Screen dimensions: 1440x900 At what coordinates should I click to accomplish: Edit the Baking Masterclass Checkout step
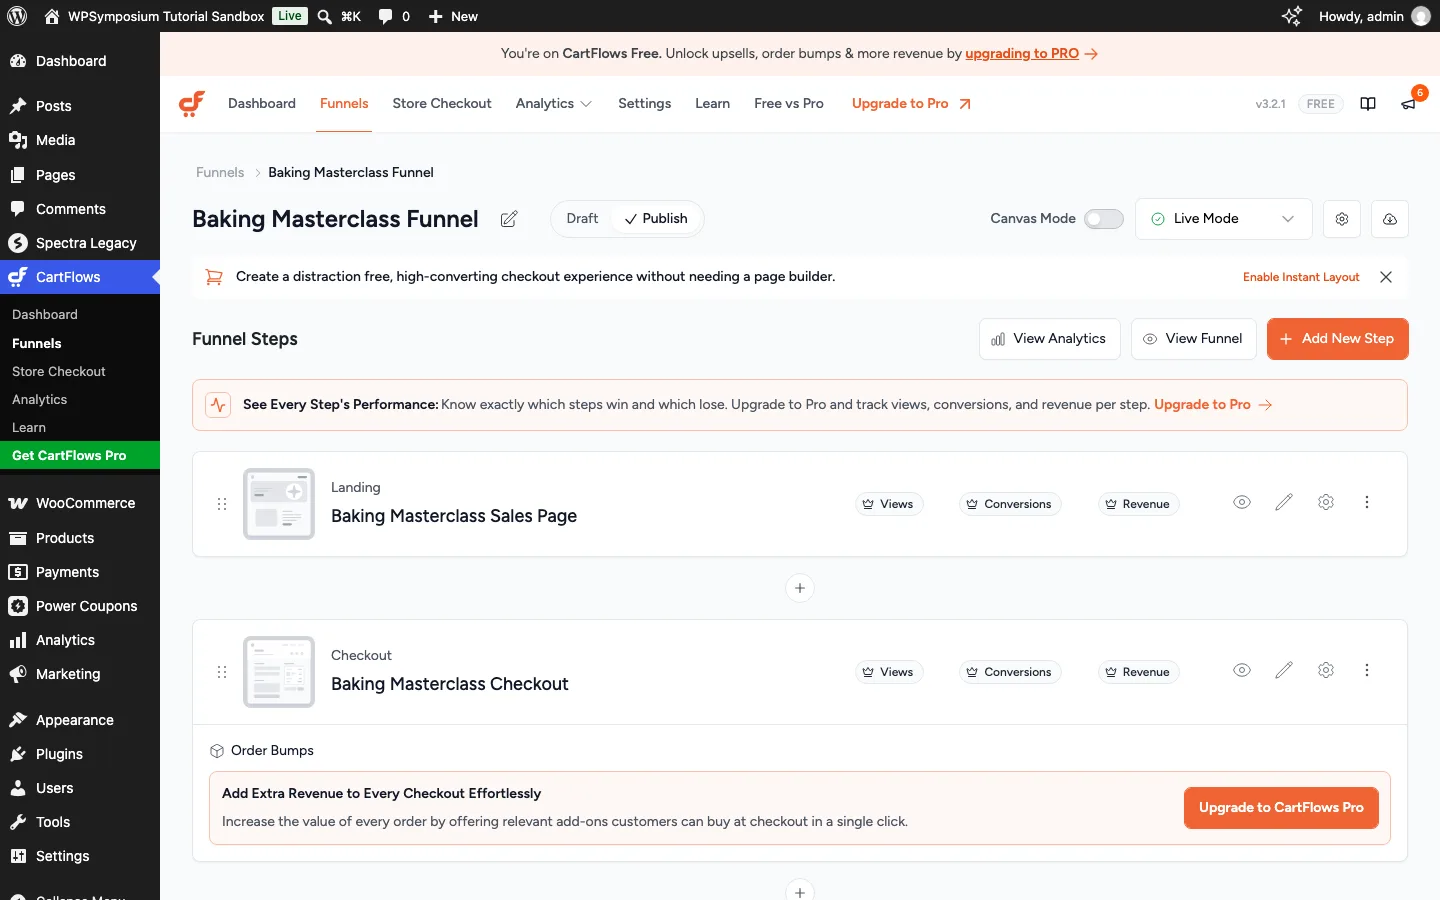pos(1284,671)
